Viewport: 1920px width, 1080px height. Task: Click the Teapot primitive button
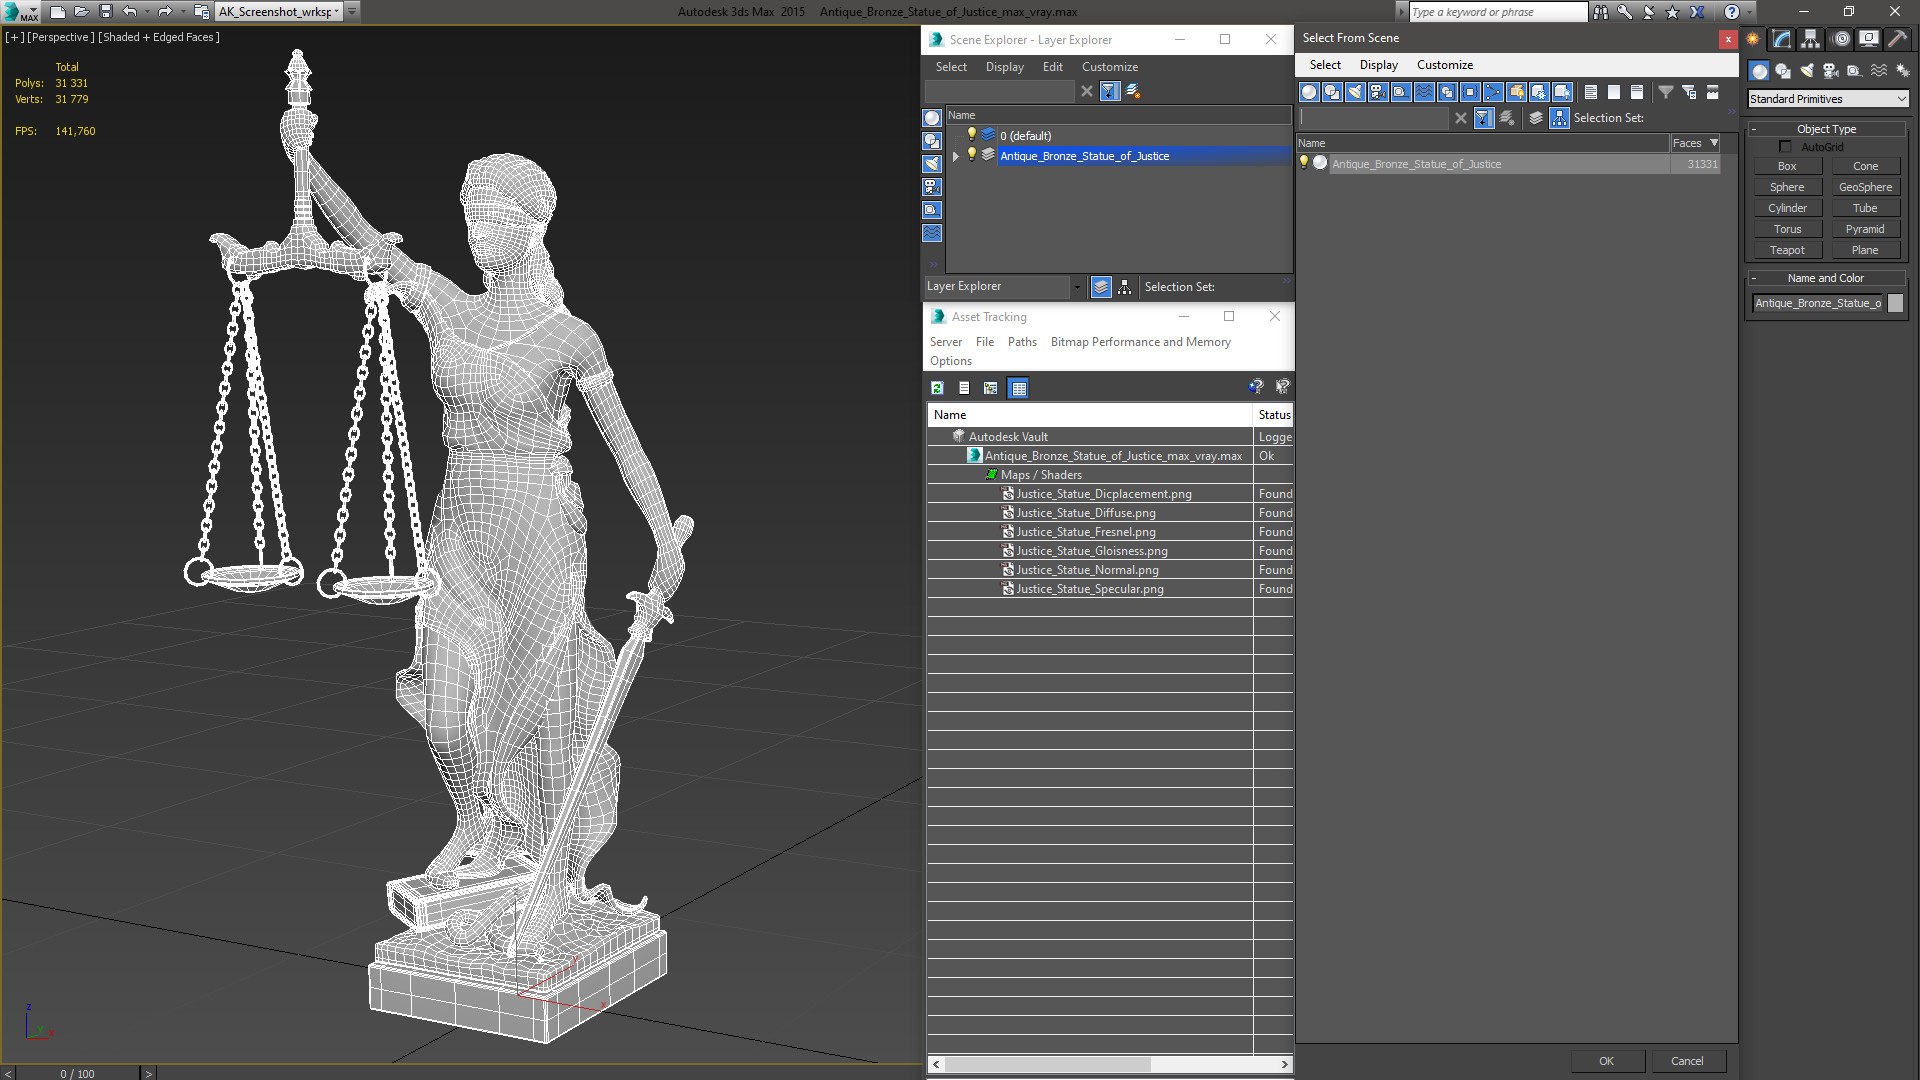coord(1787,250)
